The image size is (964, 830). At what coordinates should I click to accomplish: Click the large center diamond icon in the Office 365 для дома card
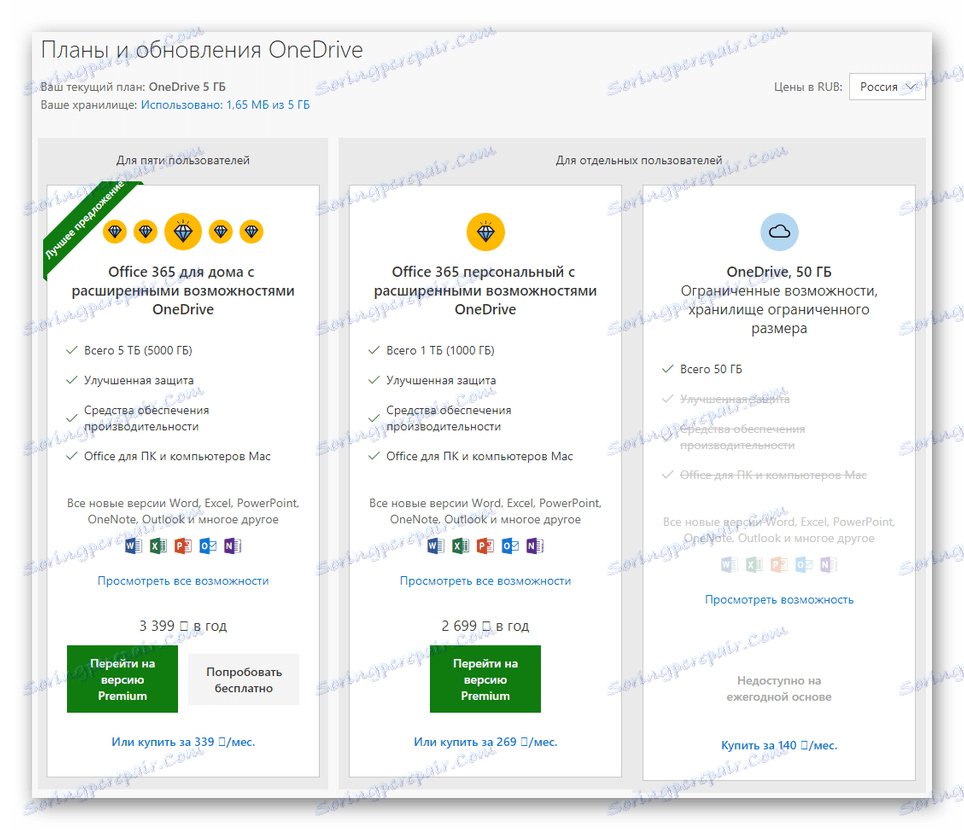(183, 232)
